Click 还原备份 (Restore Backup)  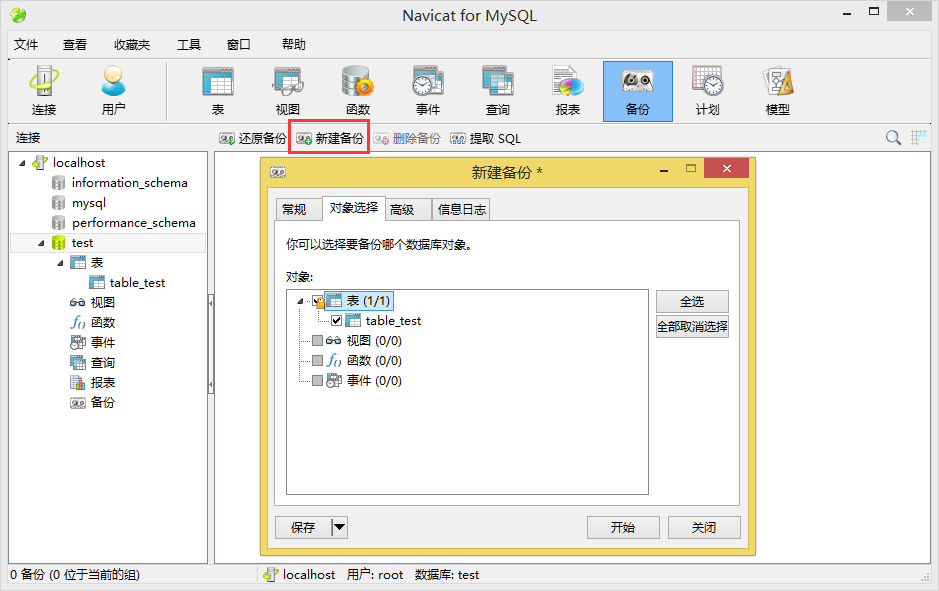(x=253, y=138)
